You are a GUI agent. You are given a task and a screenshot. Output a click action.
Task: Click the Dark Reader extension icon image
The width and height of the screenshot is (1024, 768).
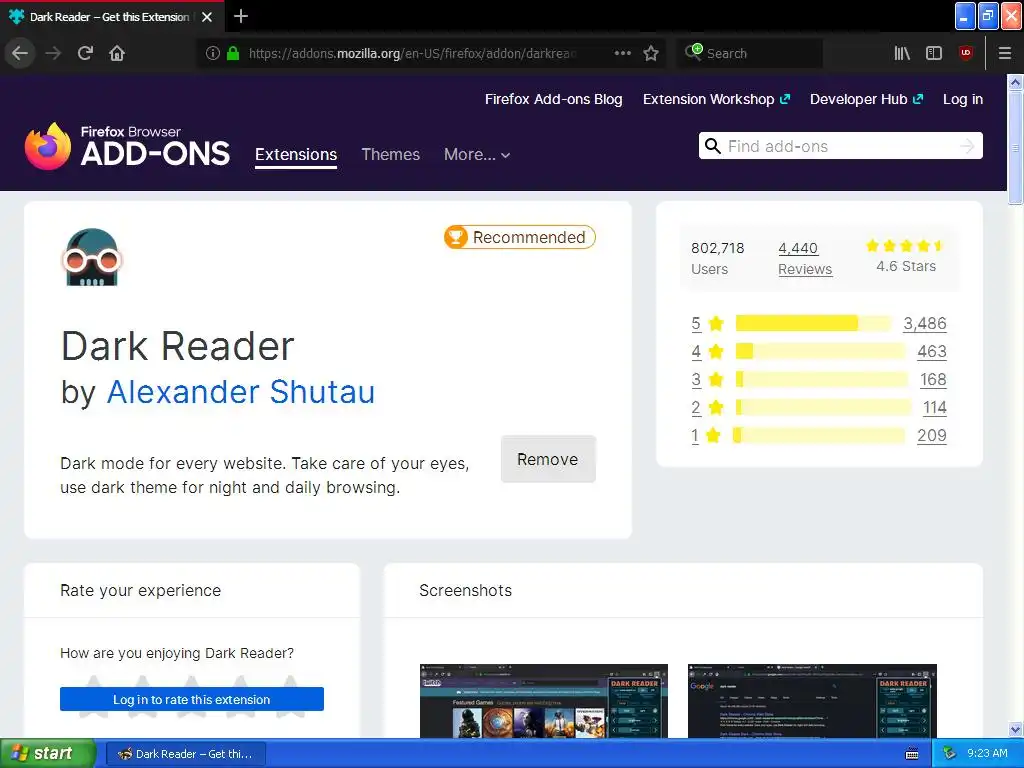pyautogui.click(x=91, y=257)
